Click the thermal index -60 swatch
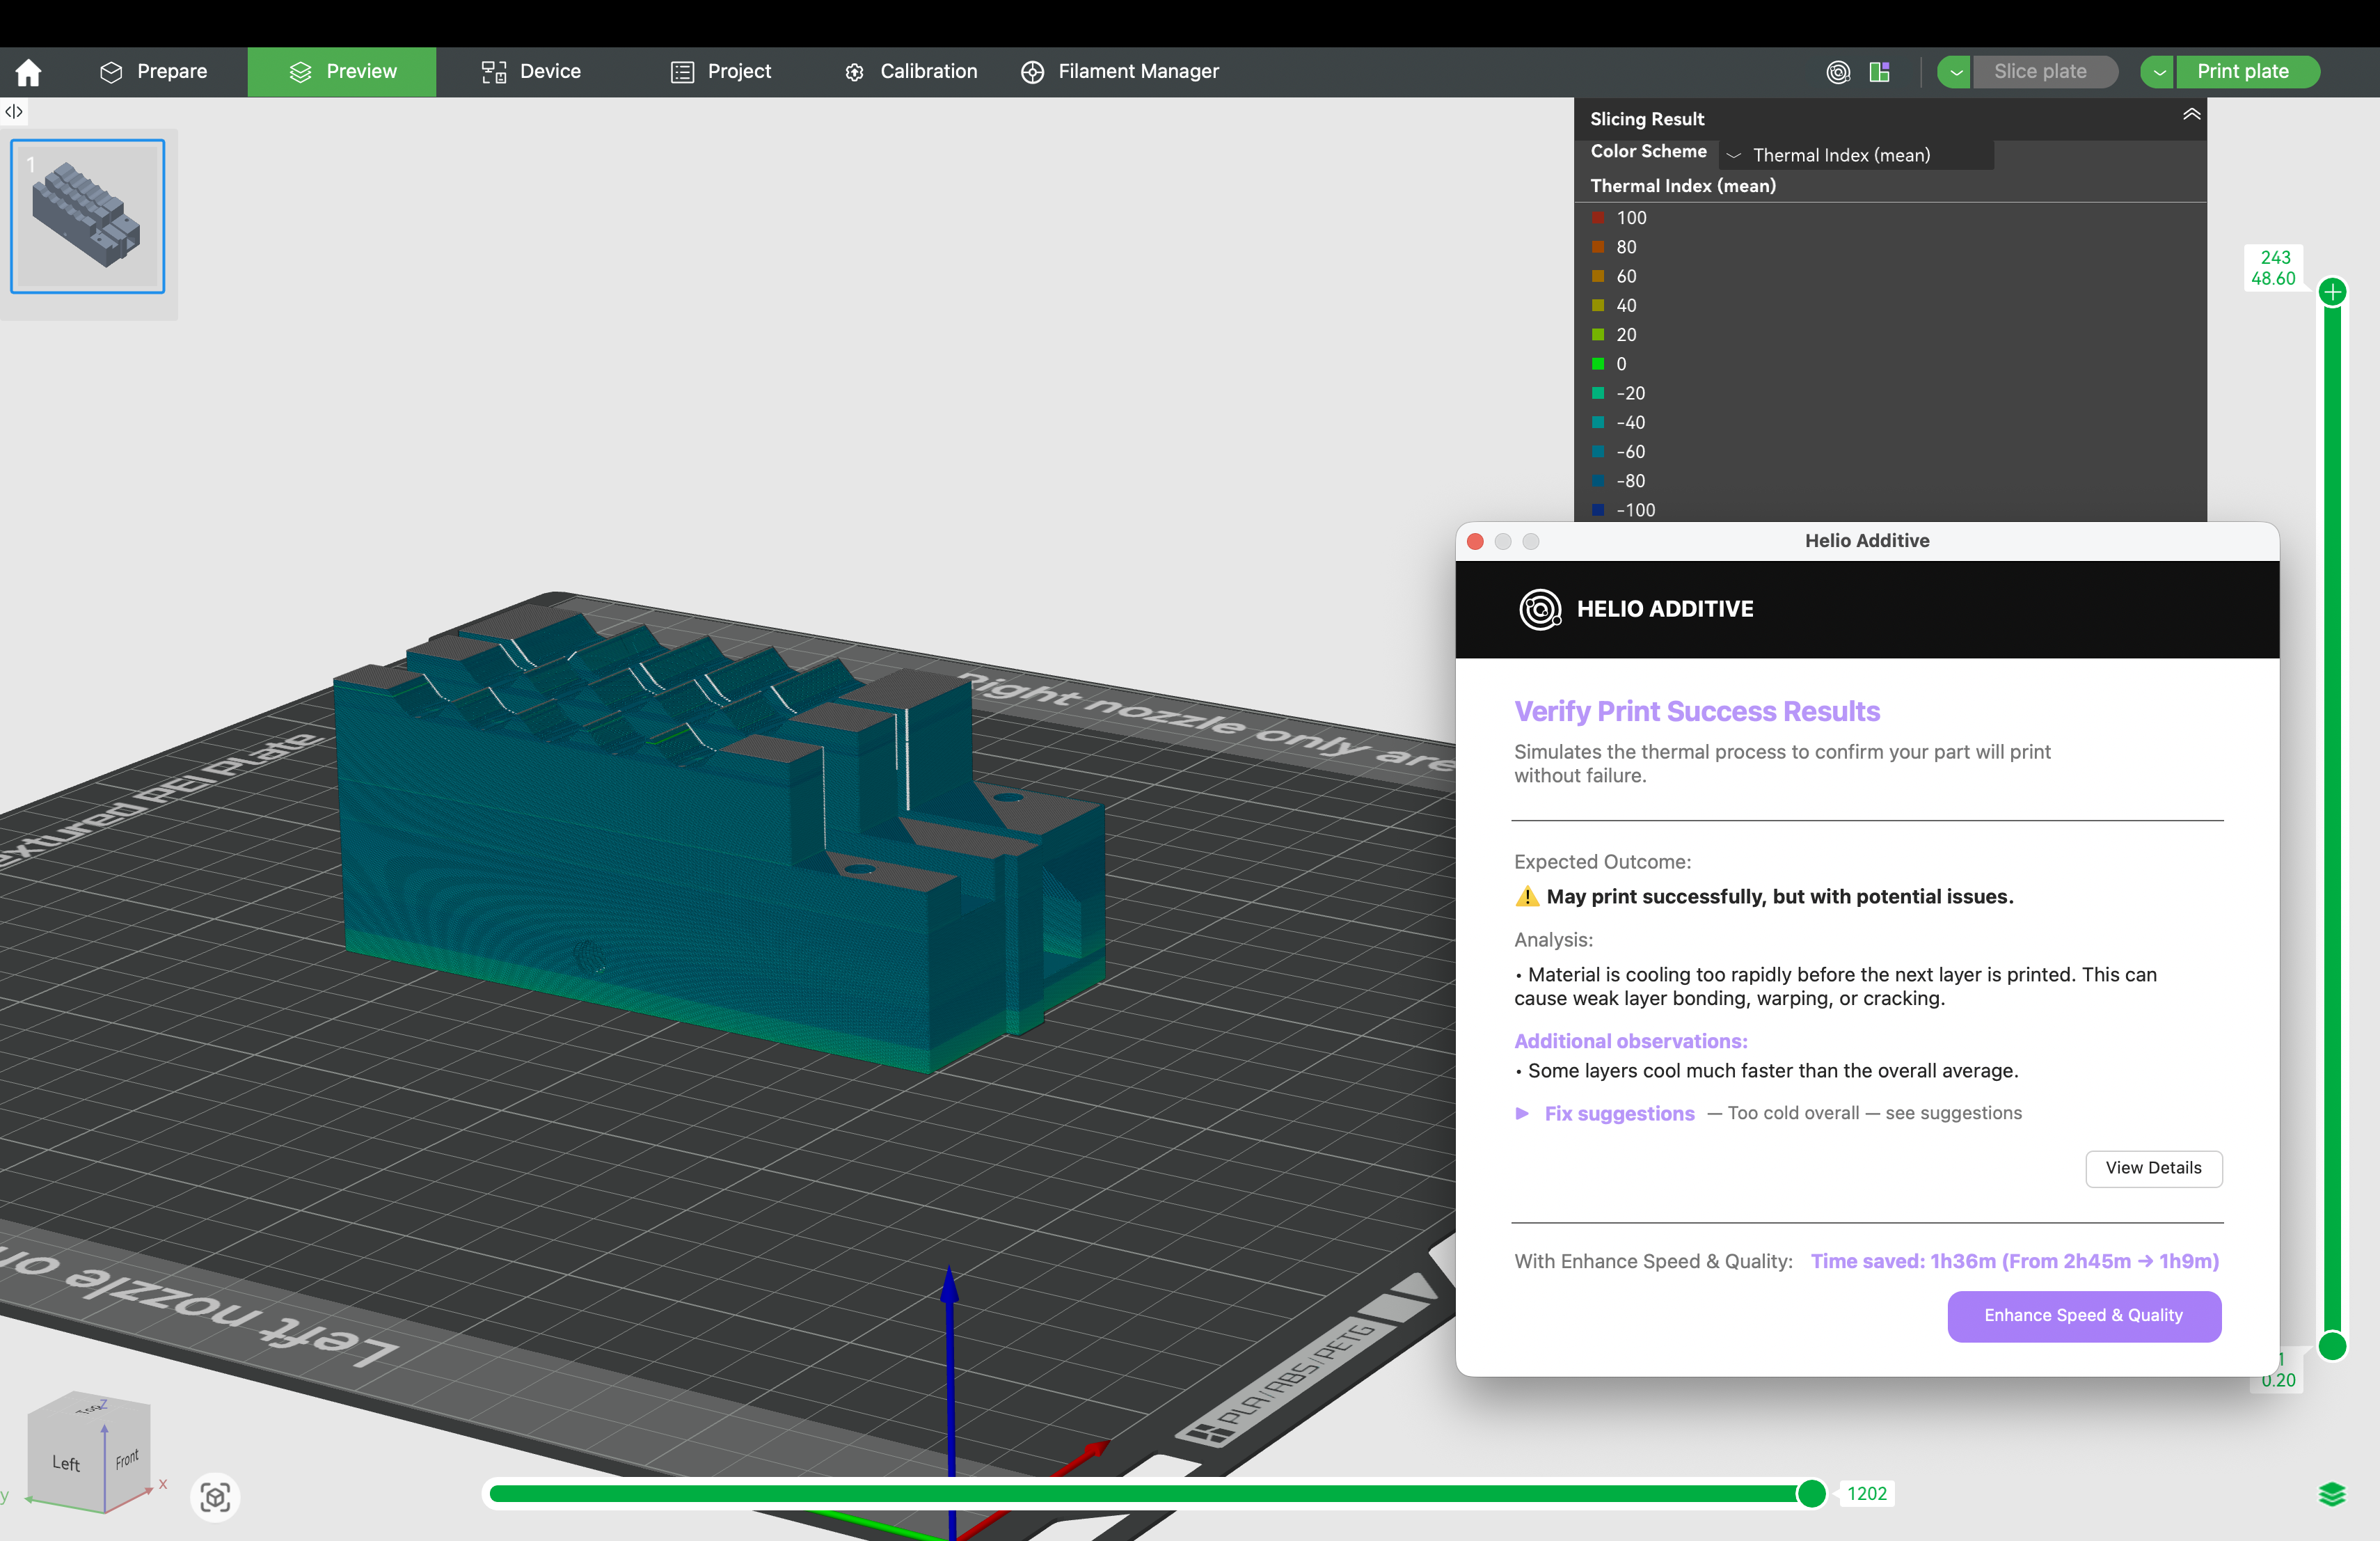Image resolution: width=2380 pixels, height=1541 pixels. tap(1598, 451)
